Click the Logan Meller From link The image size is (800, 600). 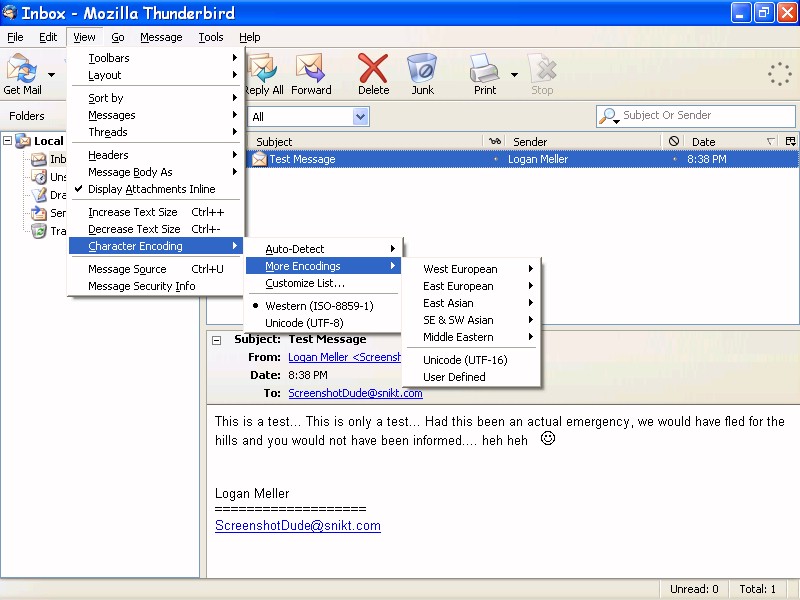(344, 357)
